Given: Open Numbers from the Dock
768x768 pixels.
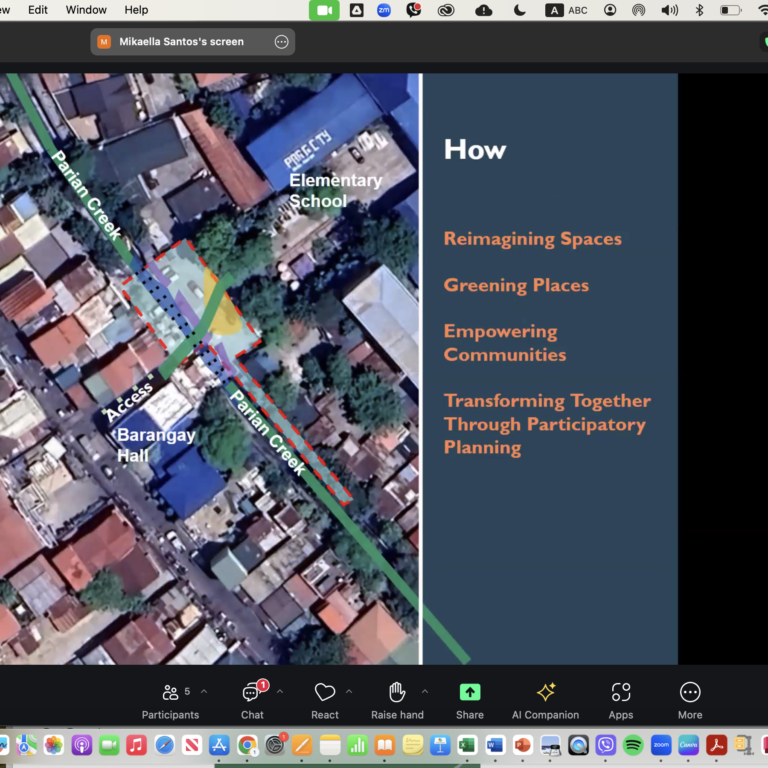Looking at the screenshot, I should click(358, 745).
